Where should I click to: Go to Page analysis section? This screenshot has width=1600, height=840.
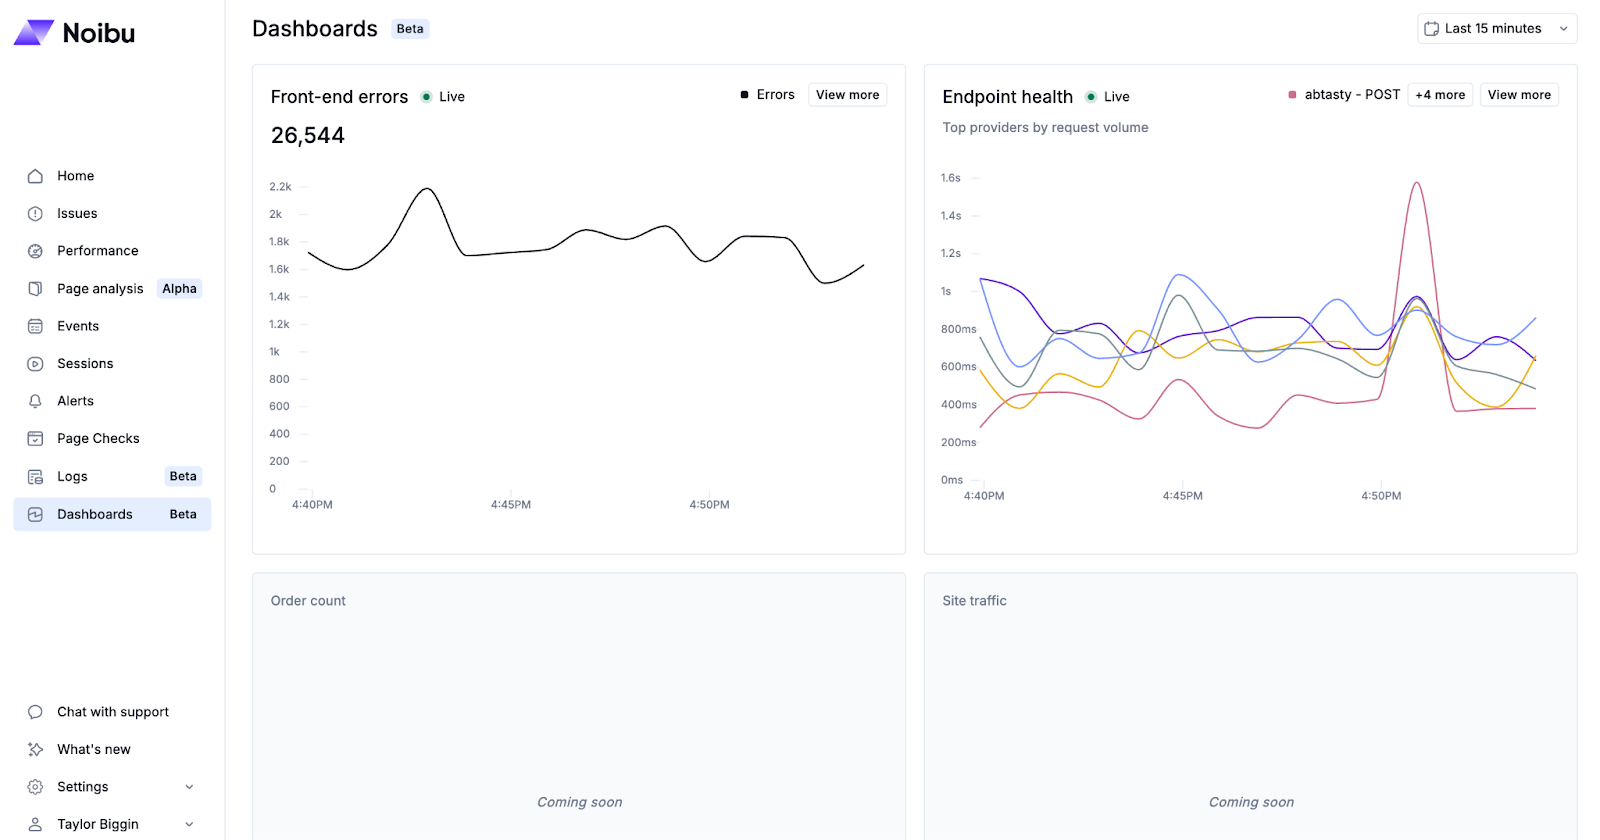100,289
